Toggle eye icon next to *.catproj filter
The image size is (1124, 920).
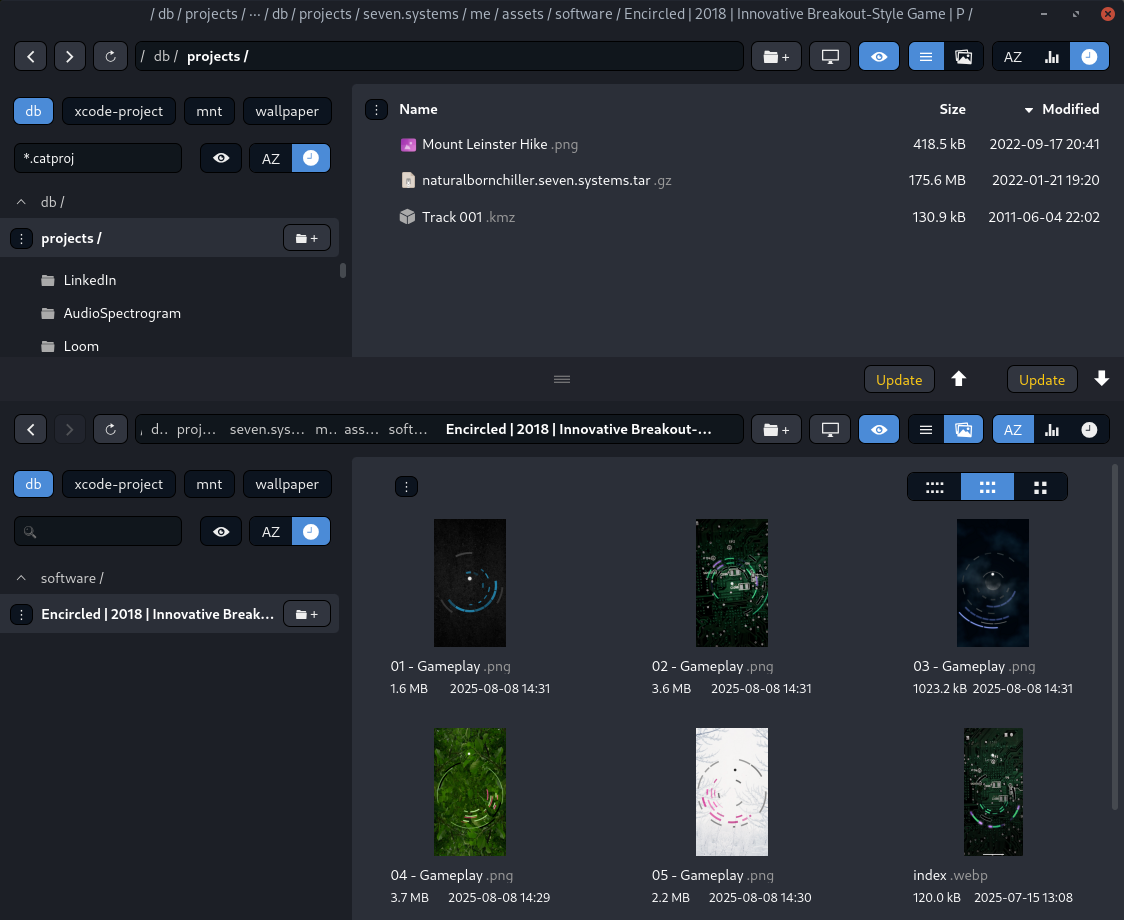tap(221, 158)
